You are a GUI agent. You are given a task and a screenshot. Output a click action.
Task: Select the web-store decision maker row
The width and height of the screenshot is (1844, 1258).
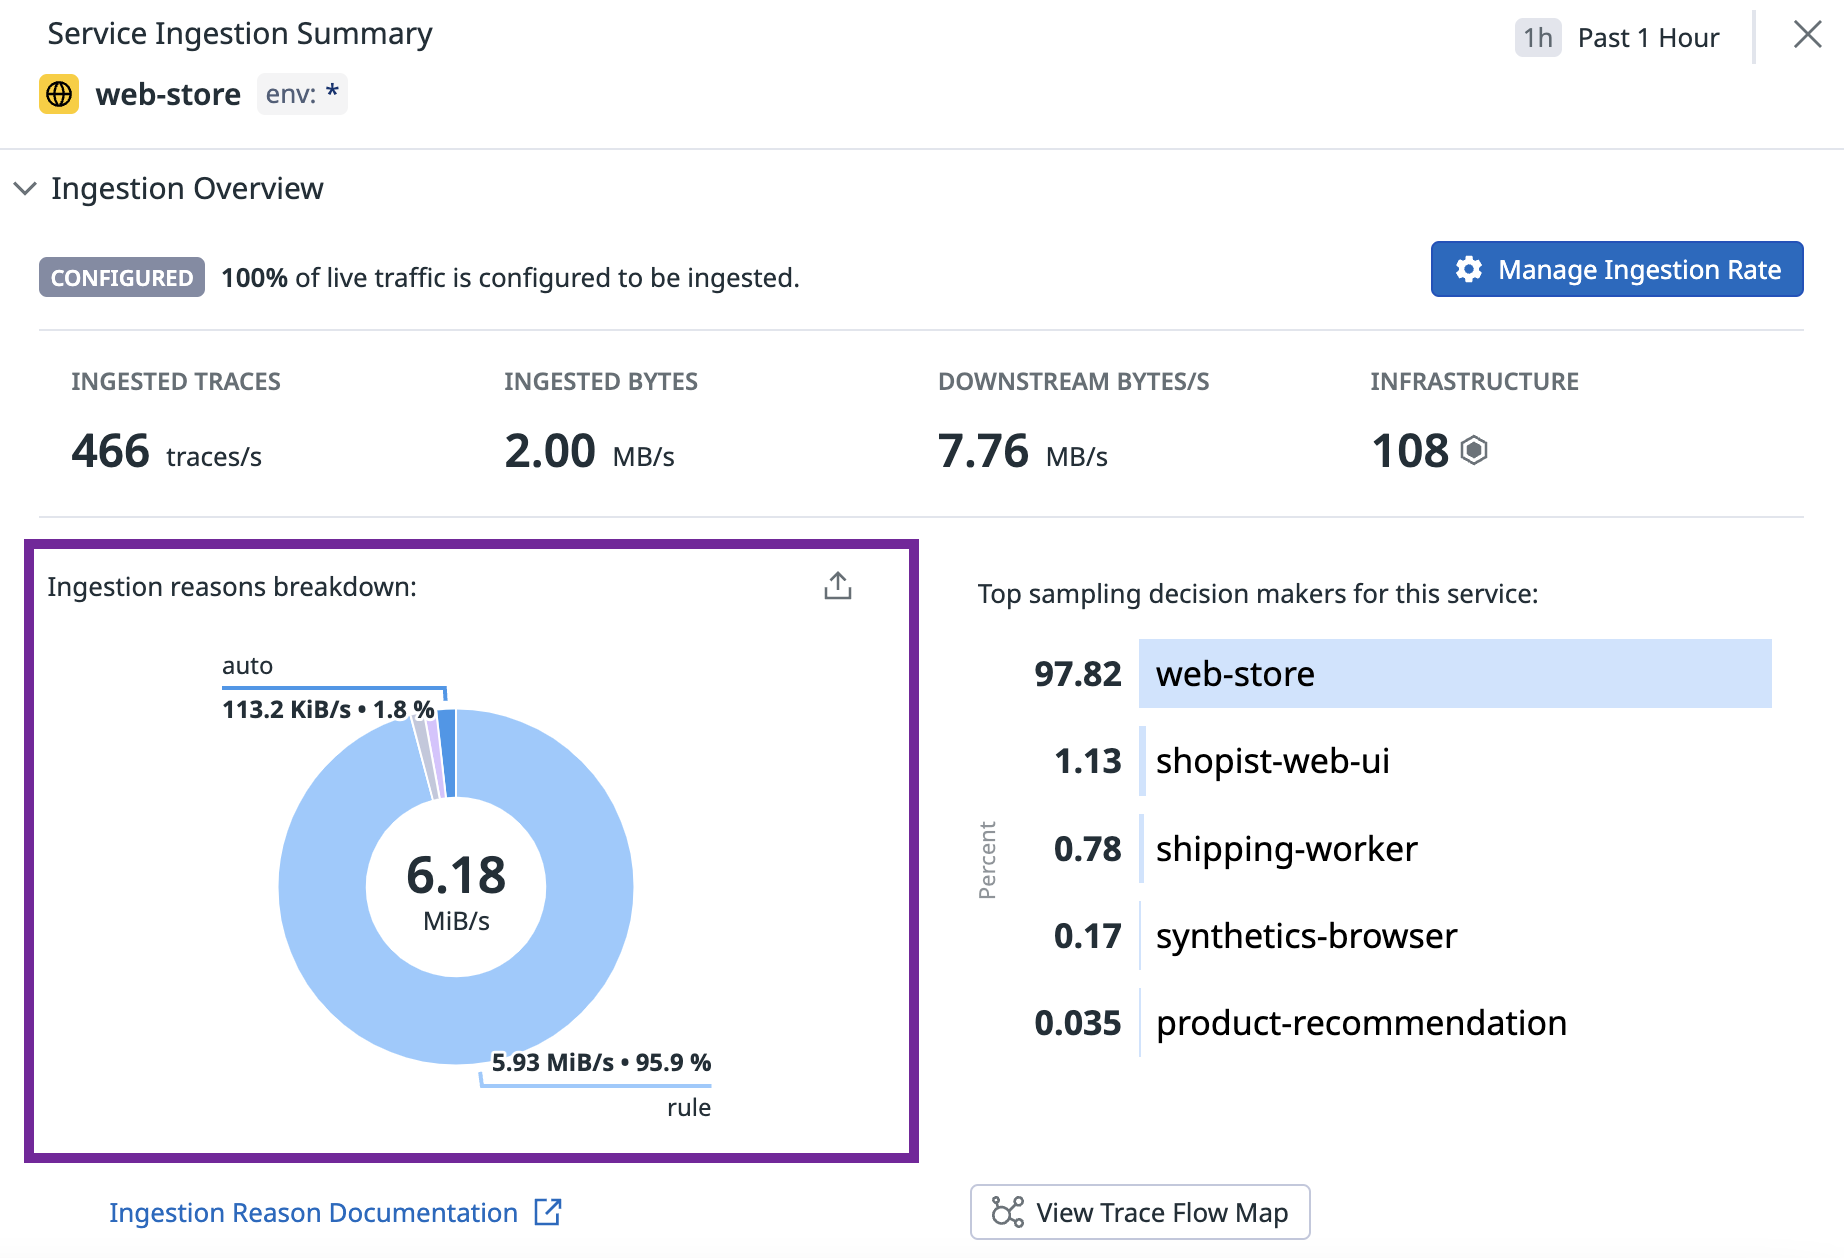[x=1454, y=674]
